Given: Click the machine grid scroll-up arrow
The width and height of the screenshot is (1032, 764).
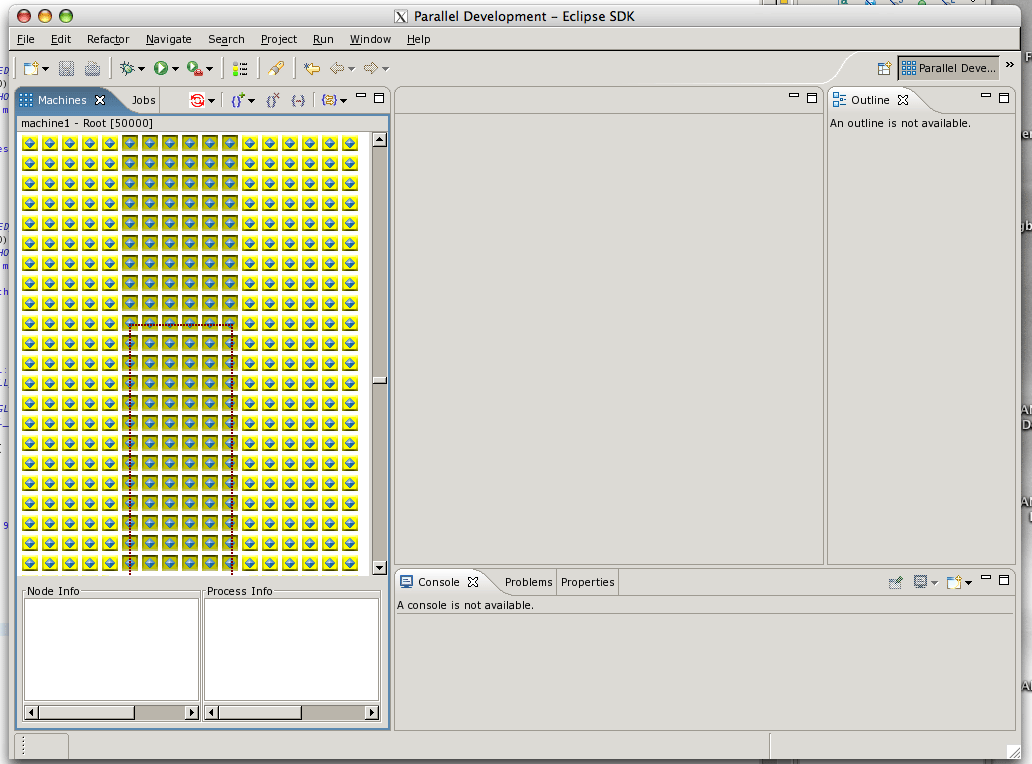Looking at the screenshot, I should coord(379,140).
